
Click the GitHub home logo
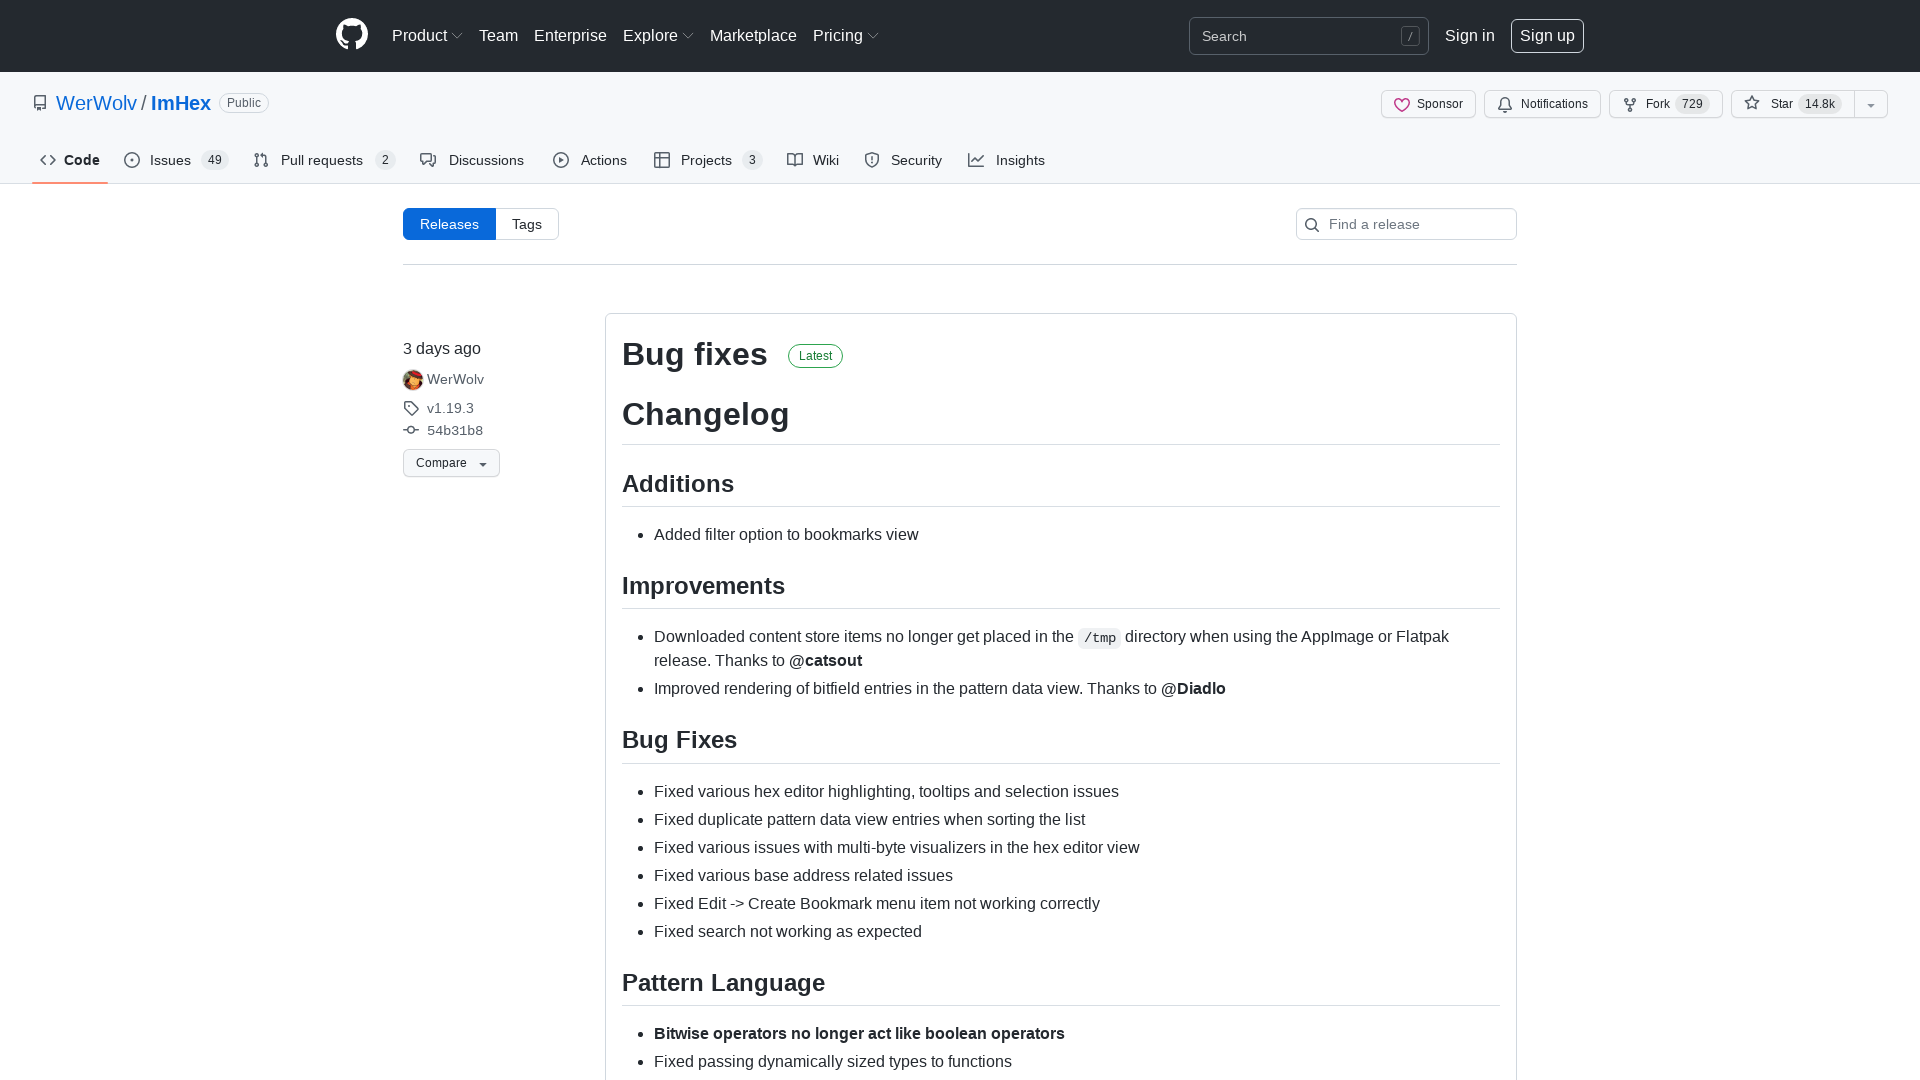351,35
